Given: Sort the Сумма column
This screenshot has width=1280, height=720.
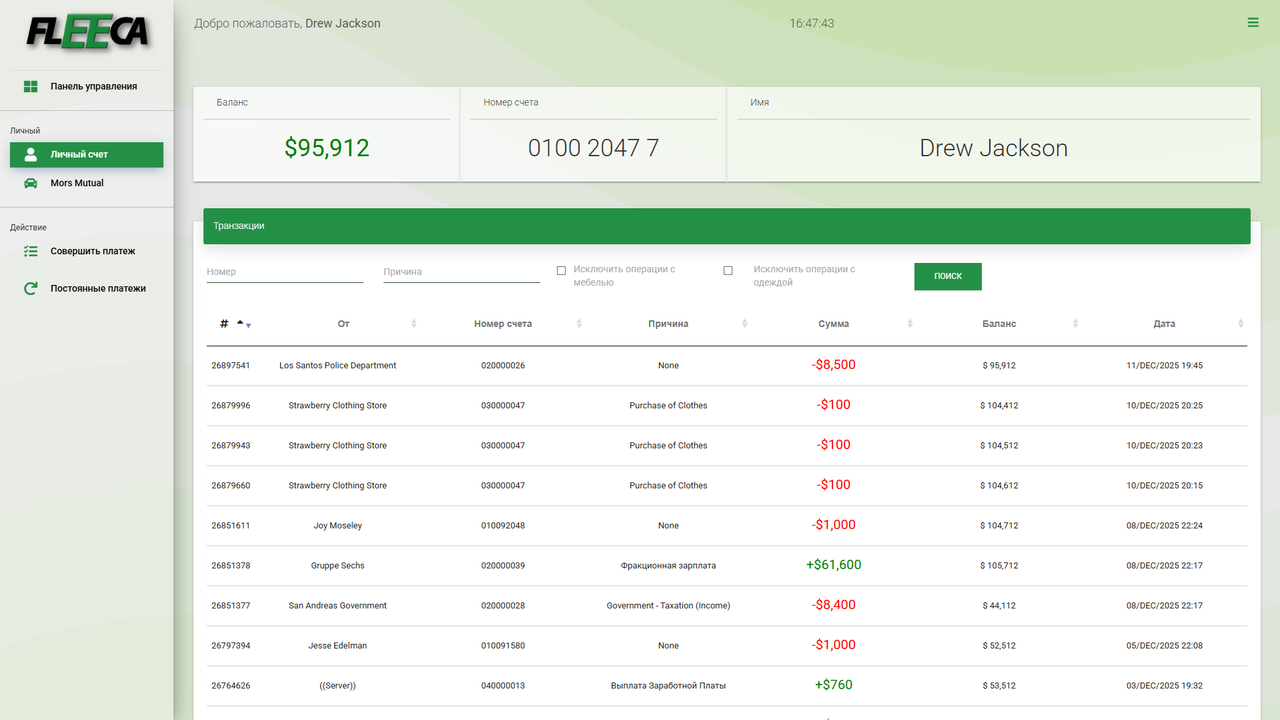Looking at the screenshot, I should tap(834, 324).
